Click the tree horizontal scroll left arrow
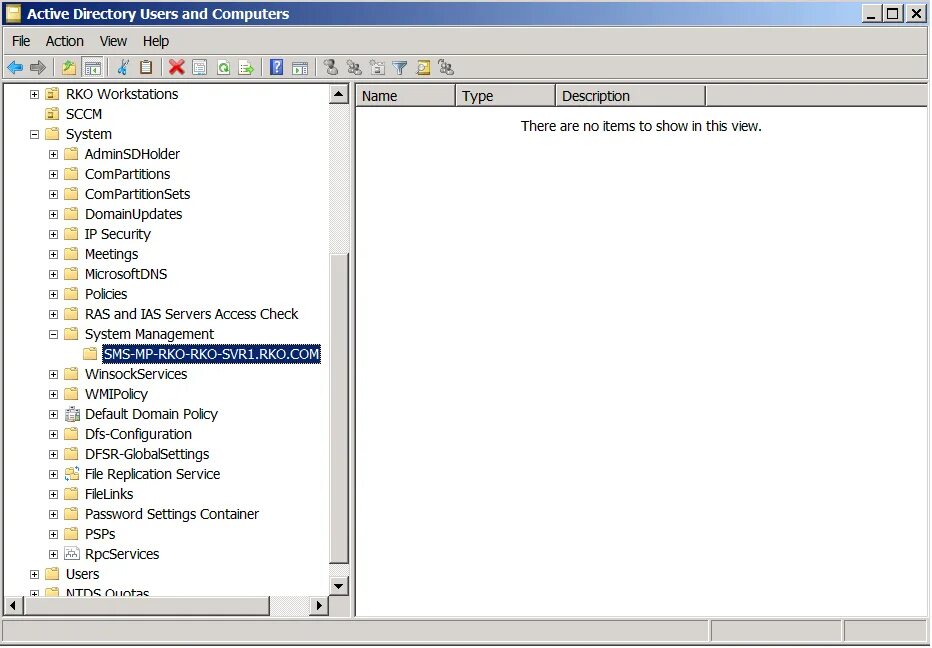Viewport: 932px width, 648px height. 14,606
